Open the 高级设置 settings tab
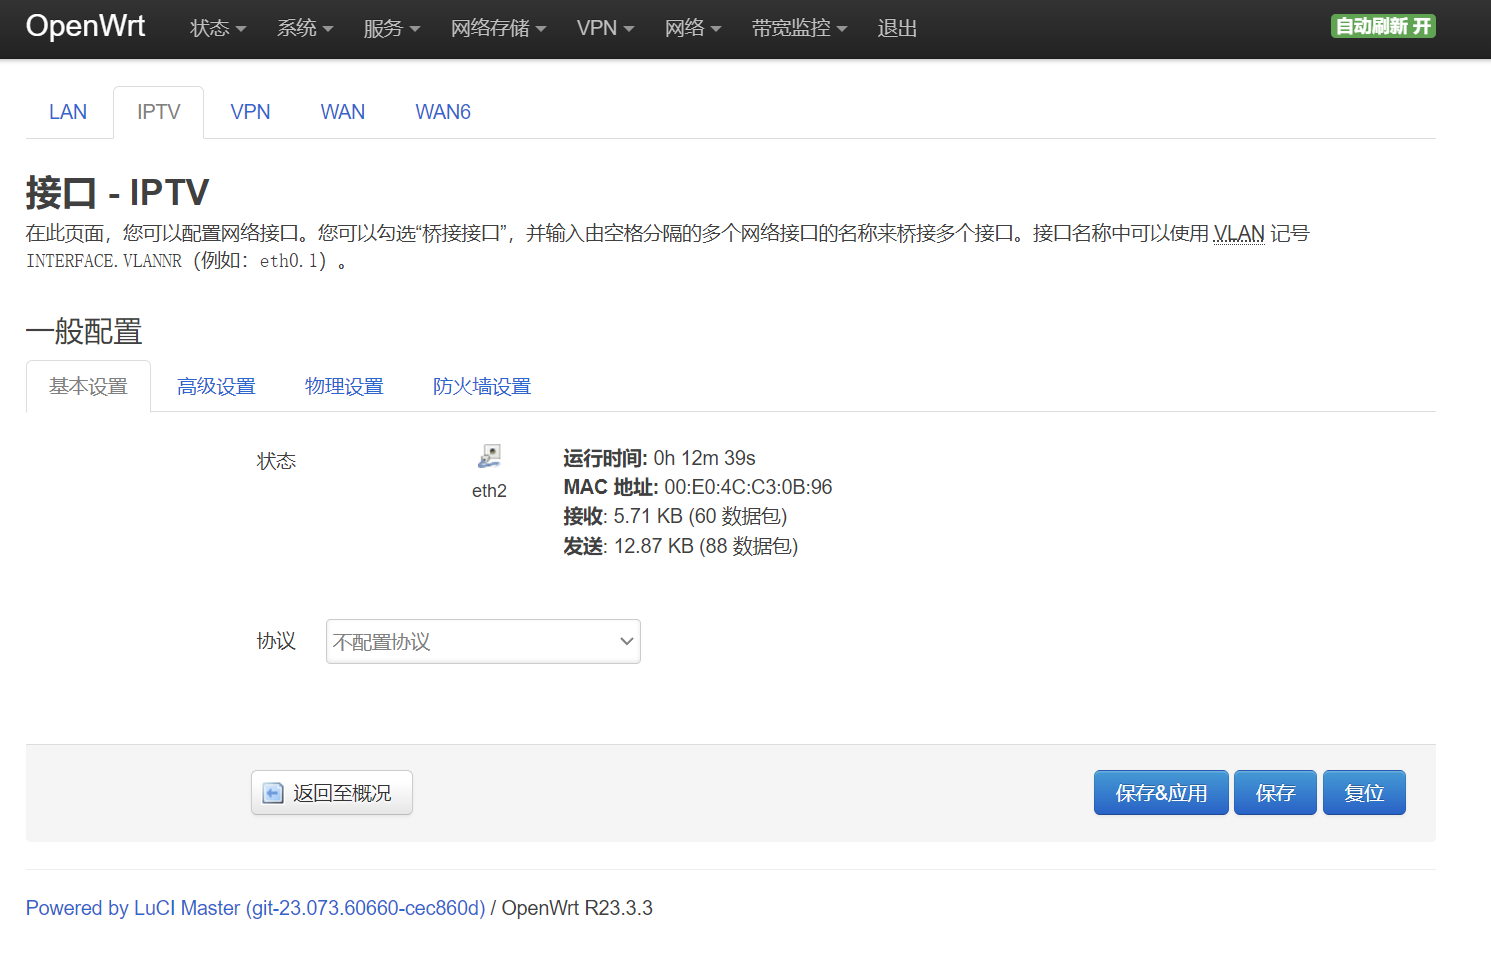Screen dimensions: 1491x972 (x=216, y=385)
